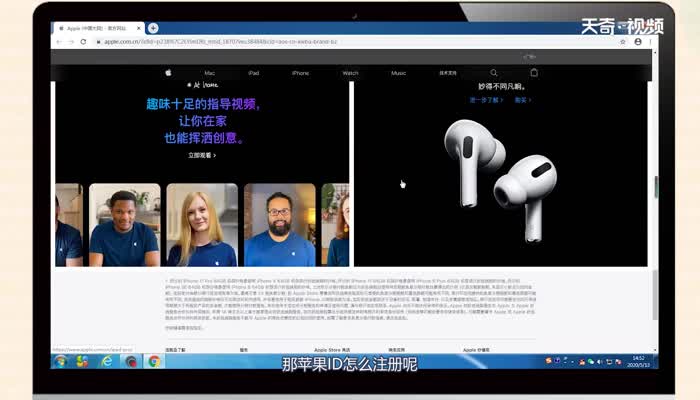Click the address bar URL field
700x400 pixels.
pyautogui.click(x=357, y=42)
